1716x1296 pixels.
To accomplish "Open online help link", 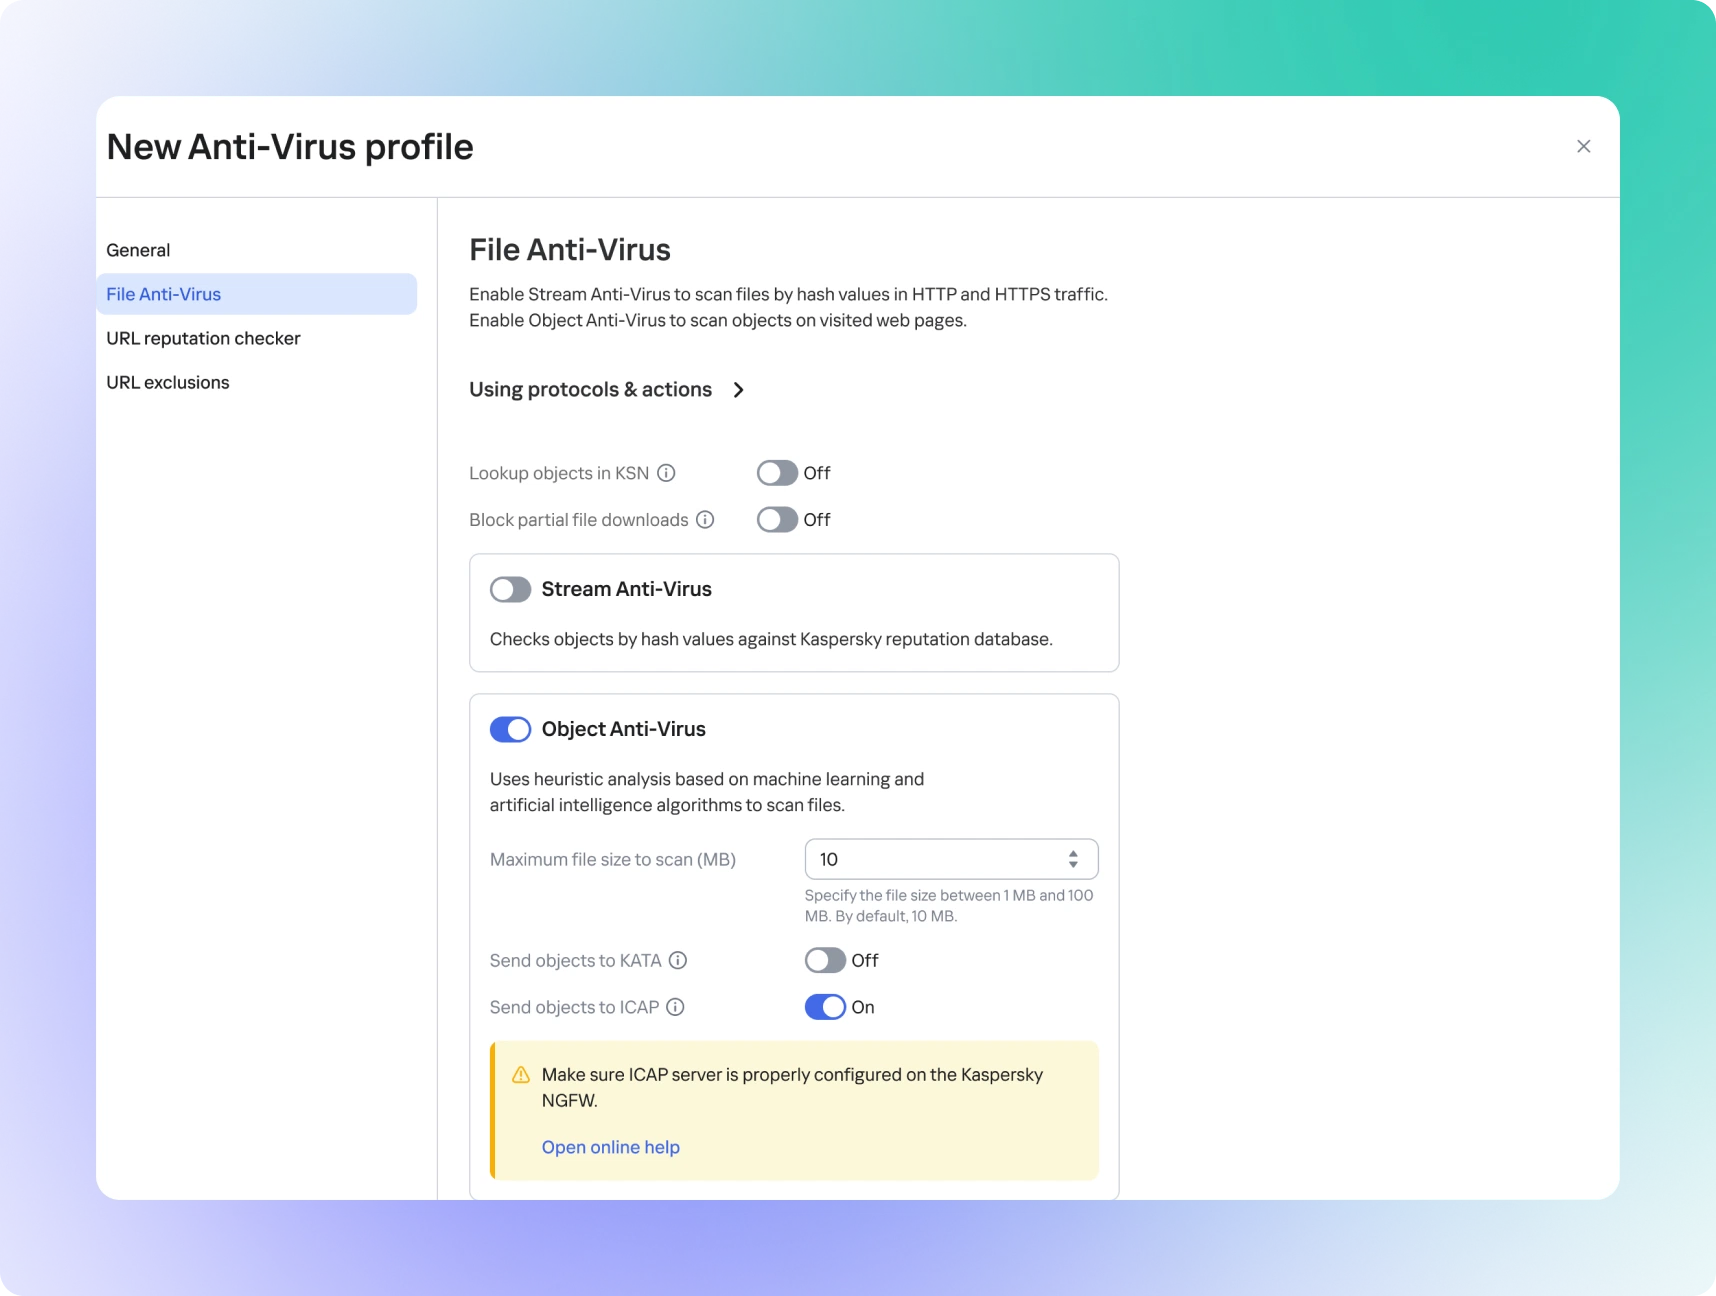I will (x=610, y=1147).
